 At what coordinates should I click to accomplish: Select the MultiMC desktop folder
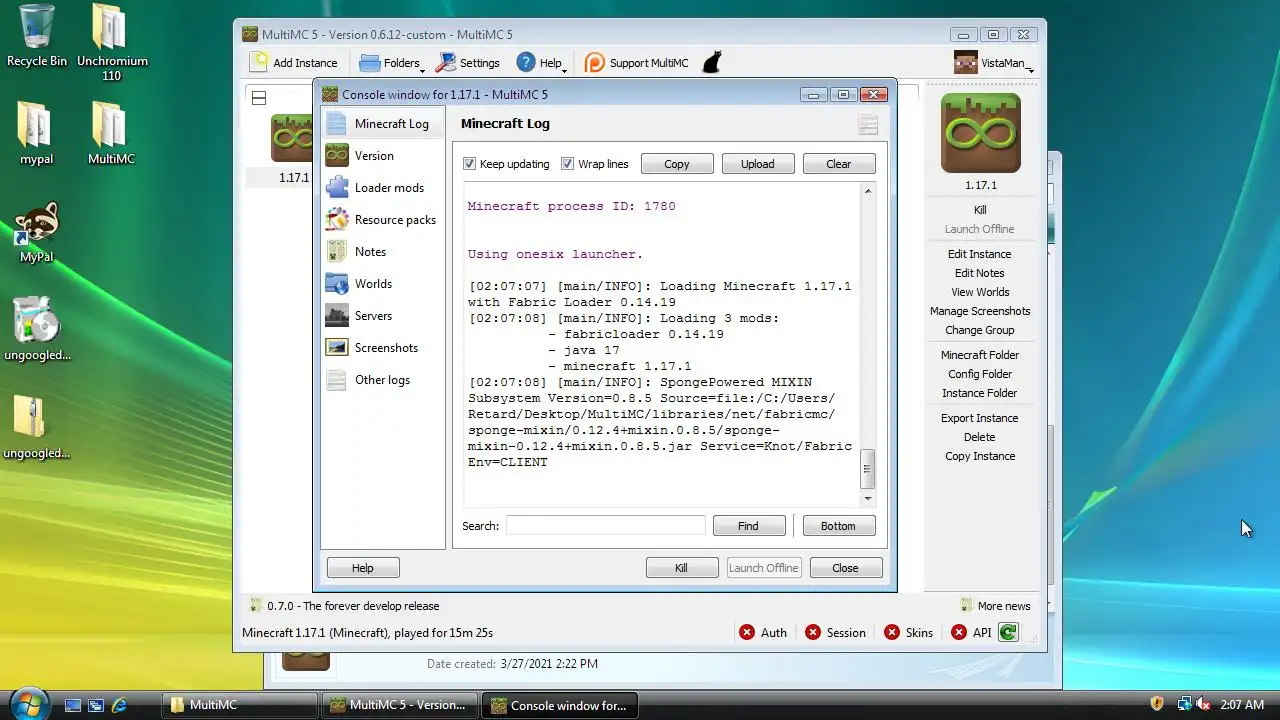click(111, 133)
